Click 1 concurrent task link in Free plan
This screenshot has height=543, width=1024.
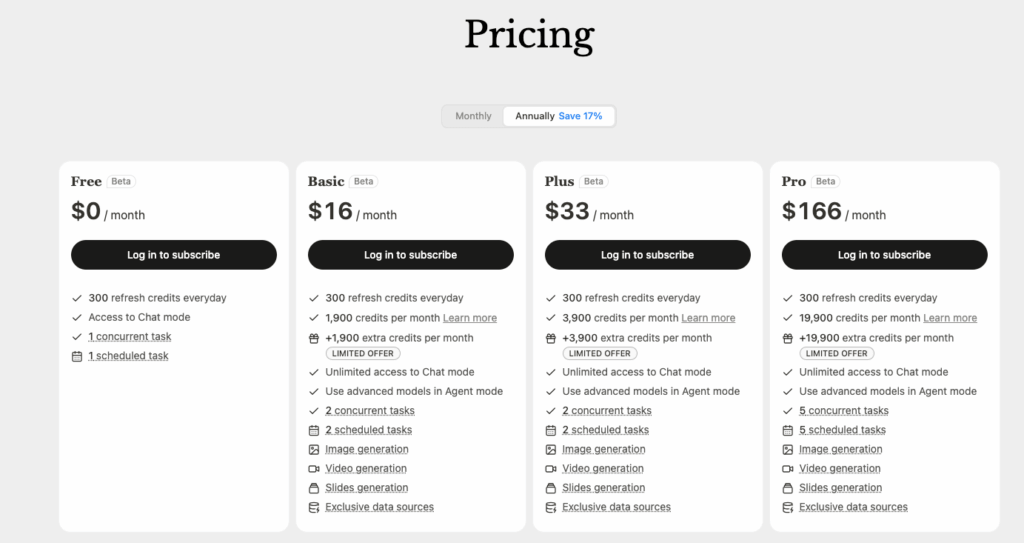[x=130, y=337]
